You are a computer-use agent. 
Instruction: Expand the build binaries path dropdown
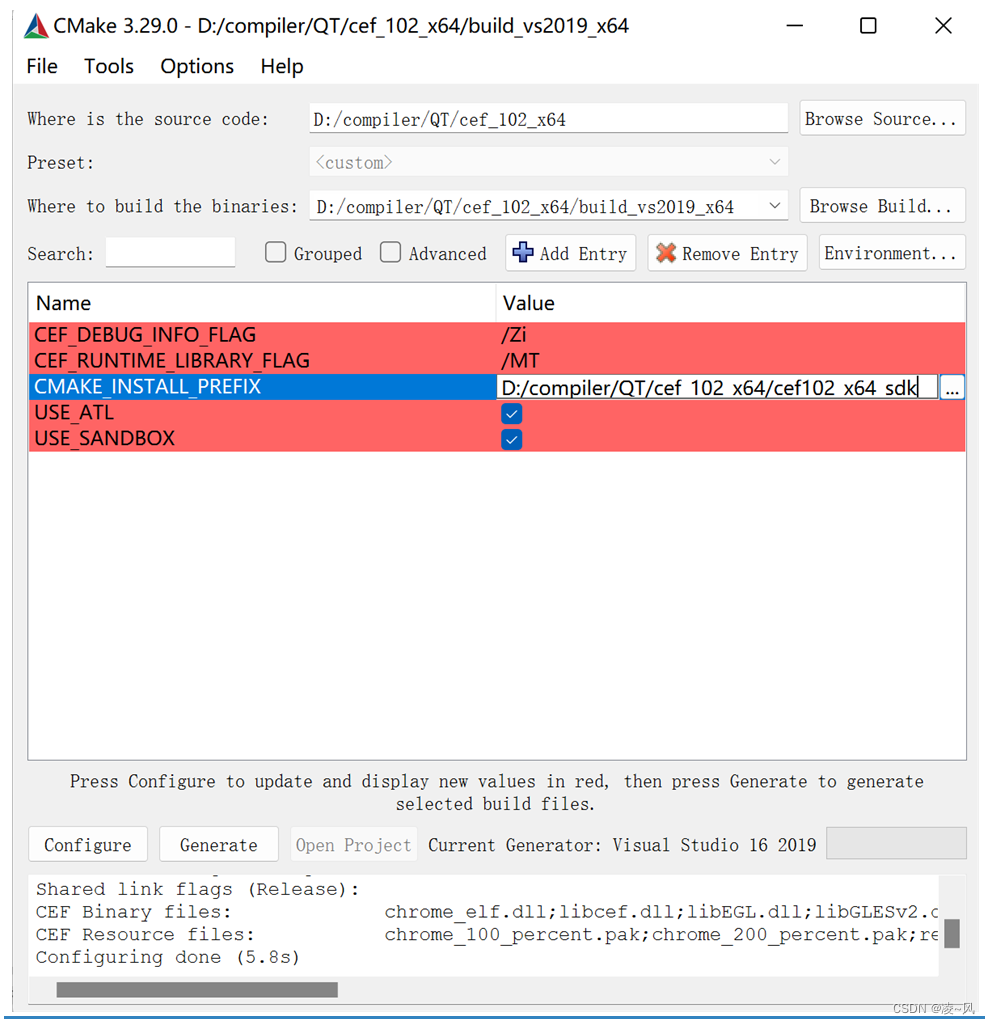click(x=774, y=206)
